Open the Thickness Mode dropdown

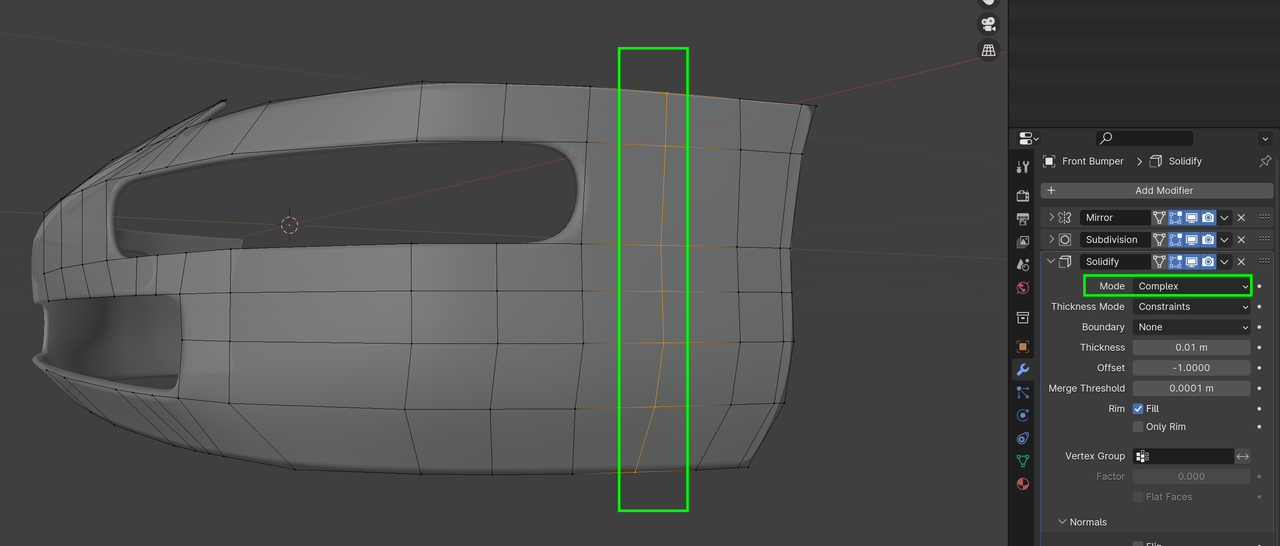point(1191,307)
